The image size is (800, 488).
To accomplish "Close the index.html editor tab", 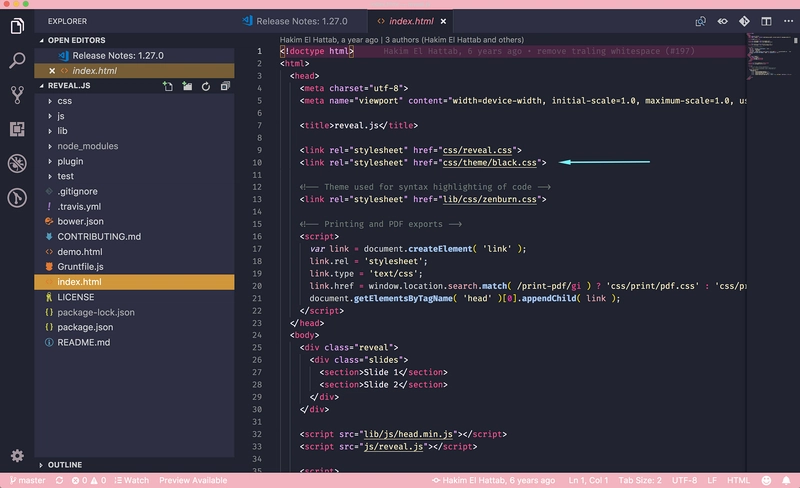I will (x=443, y=21).
